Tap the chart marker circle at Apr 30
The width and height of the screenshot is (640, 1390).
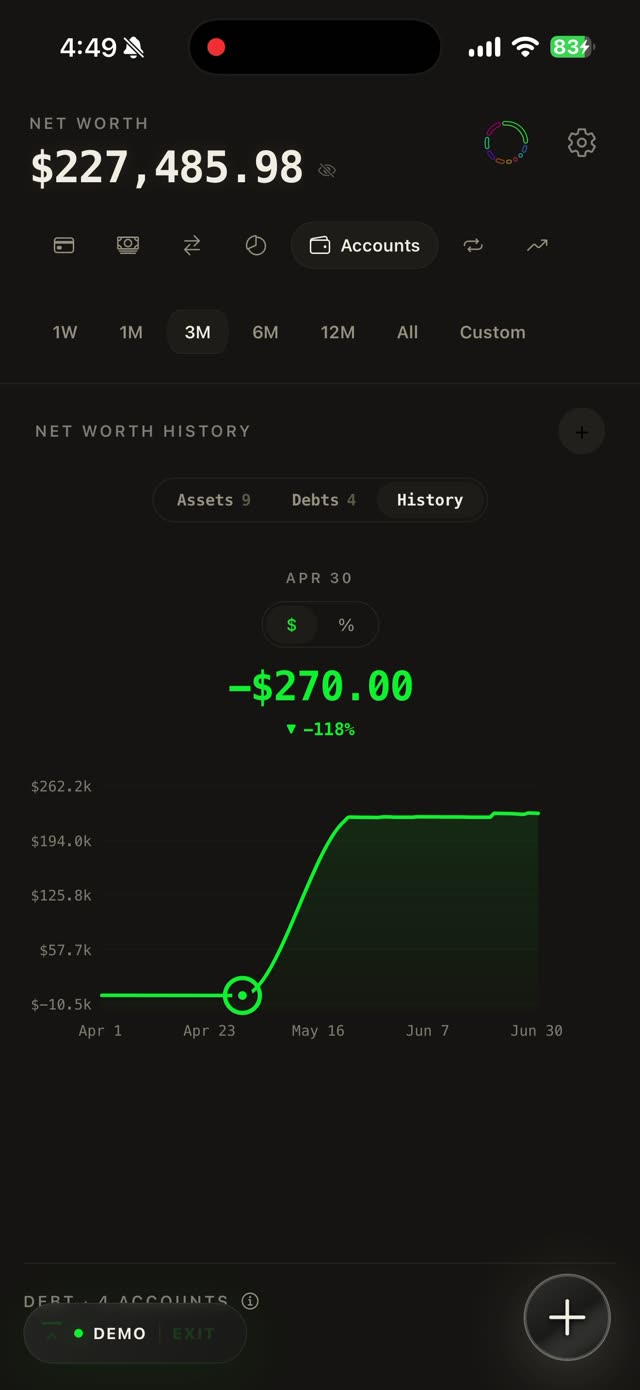click(x=242, y=995)
